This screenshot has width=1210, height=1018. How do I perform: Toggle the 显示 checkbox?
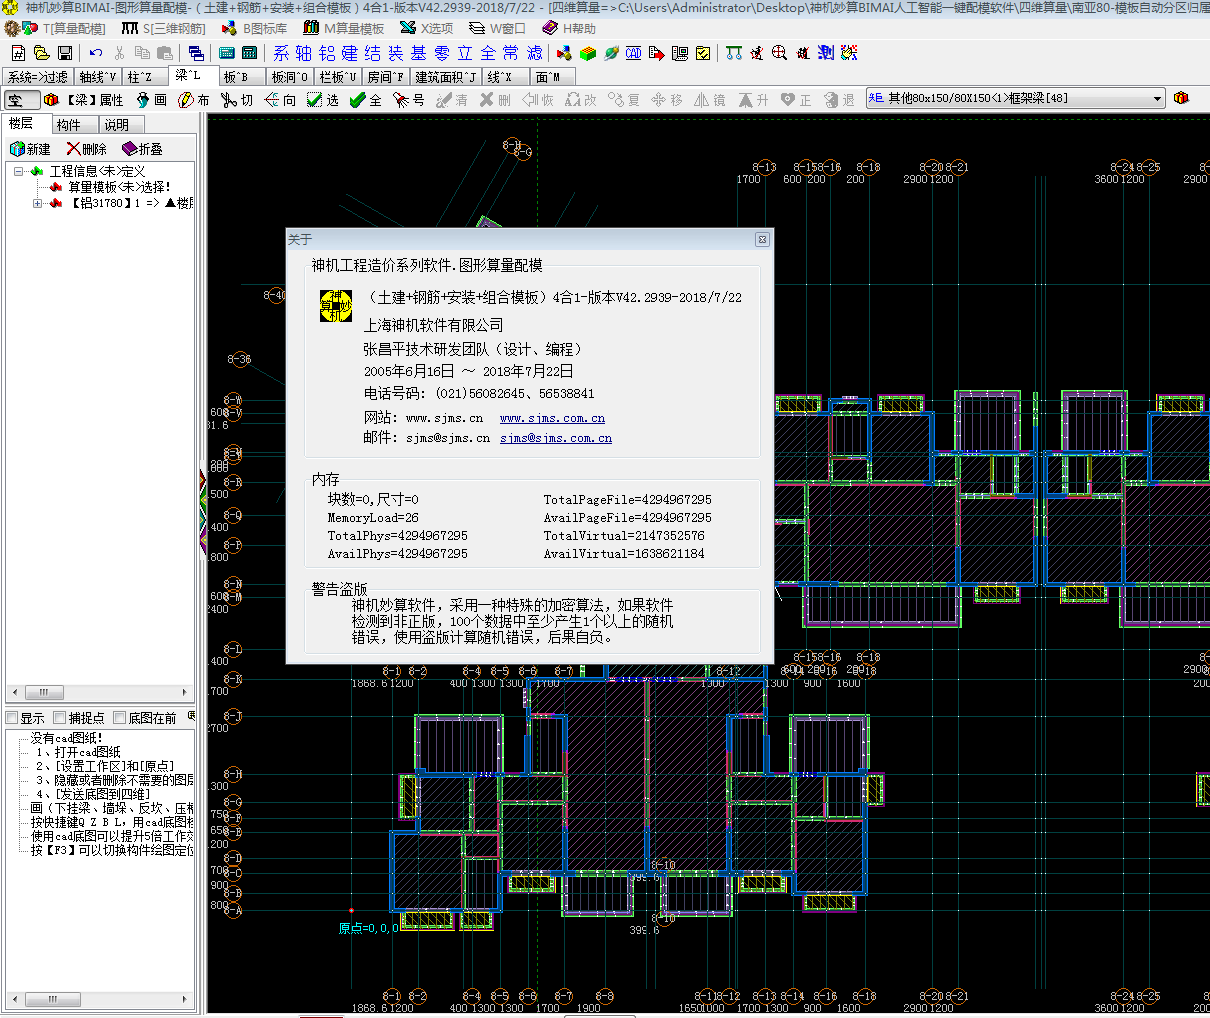(x=12, y=718)
